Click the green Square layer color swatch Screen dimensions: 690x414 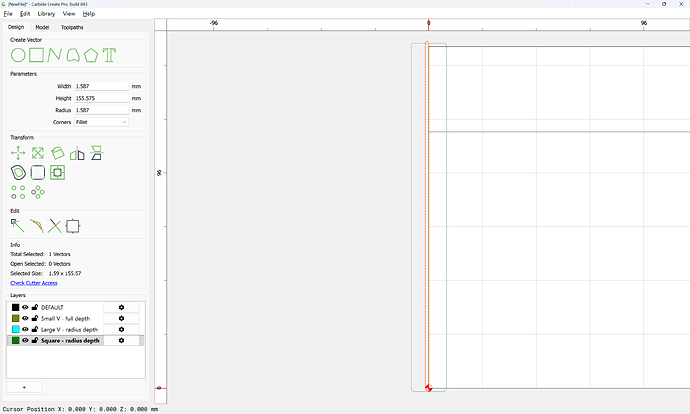[15, 341]
